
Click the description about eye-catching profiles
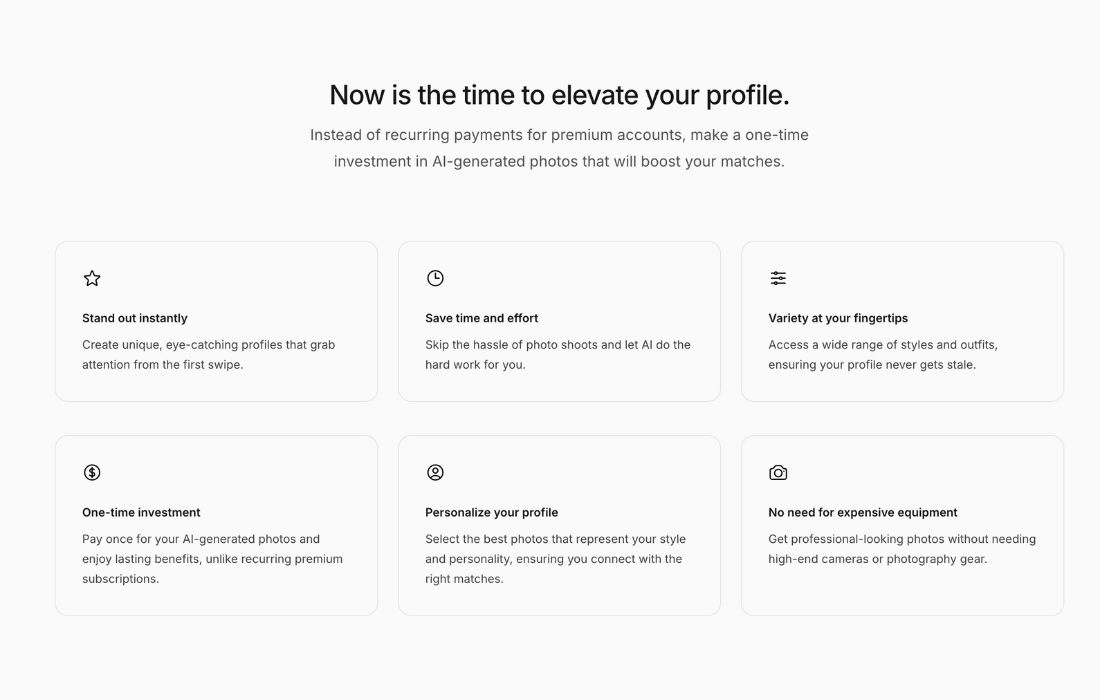[x=208, y=354]
